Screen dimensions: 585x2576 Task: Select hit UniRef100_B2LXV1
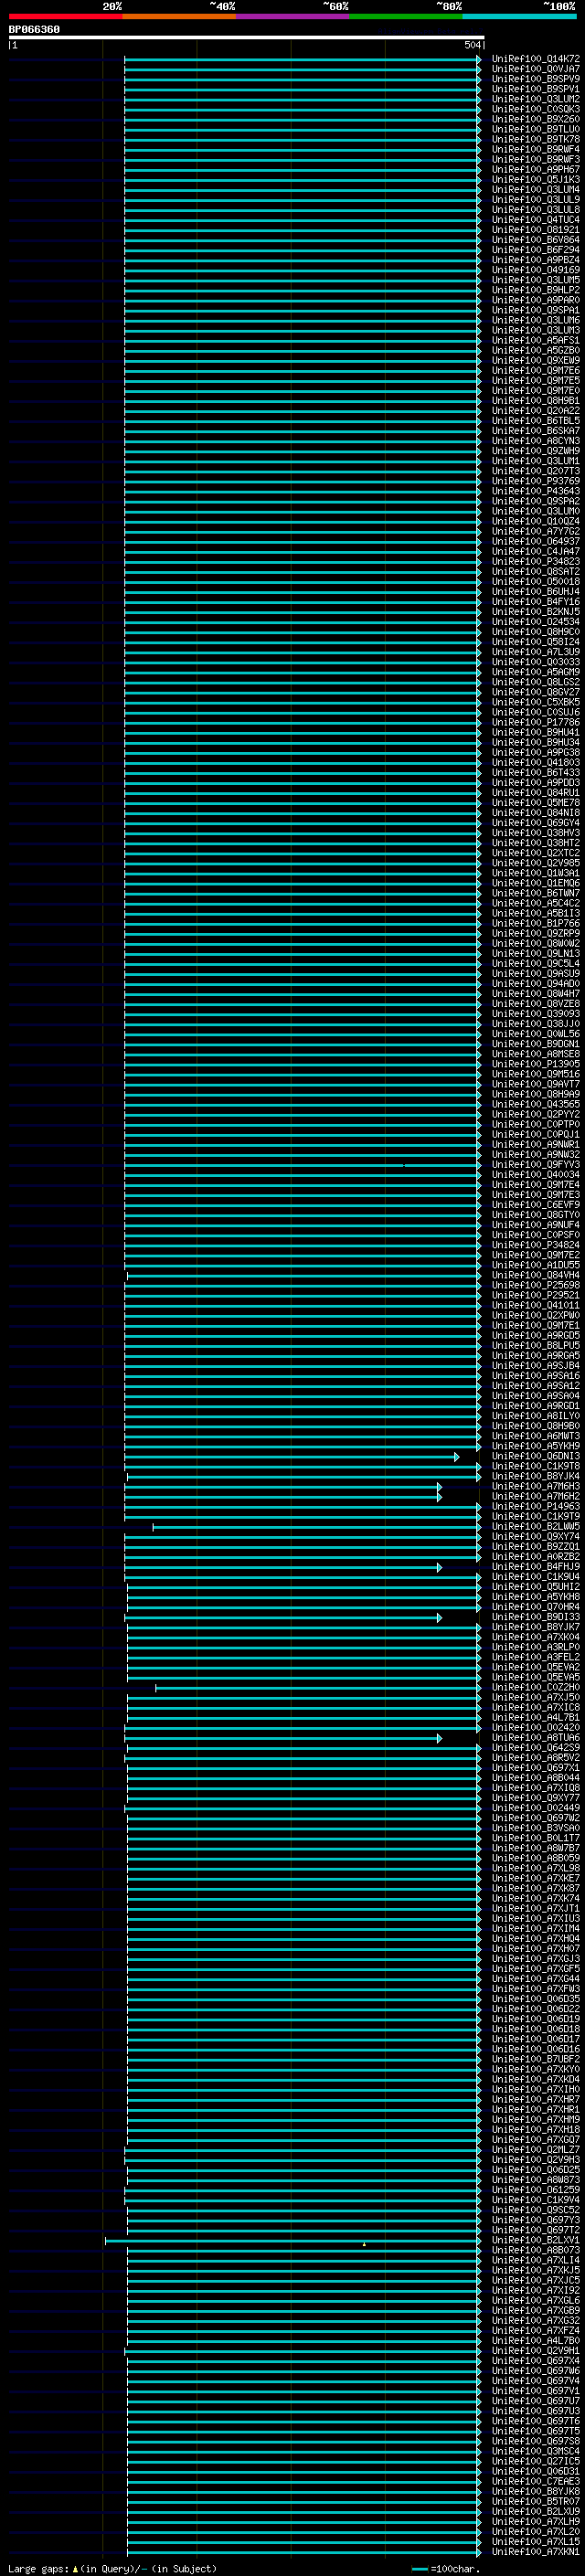point(536,2240)
